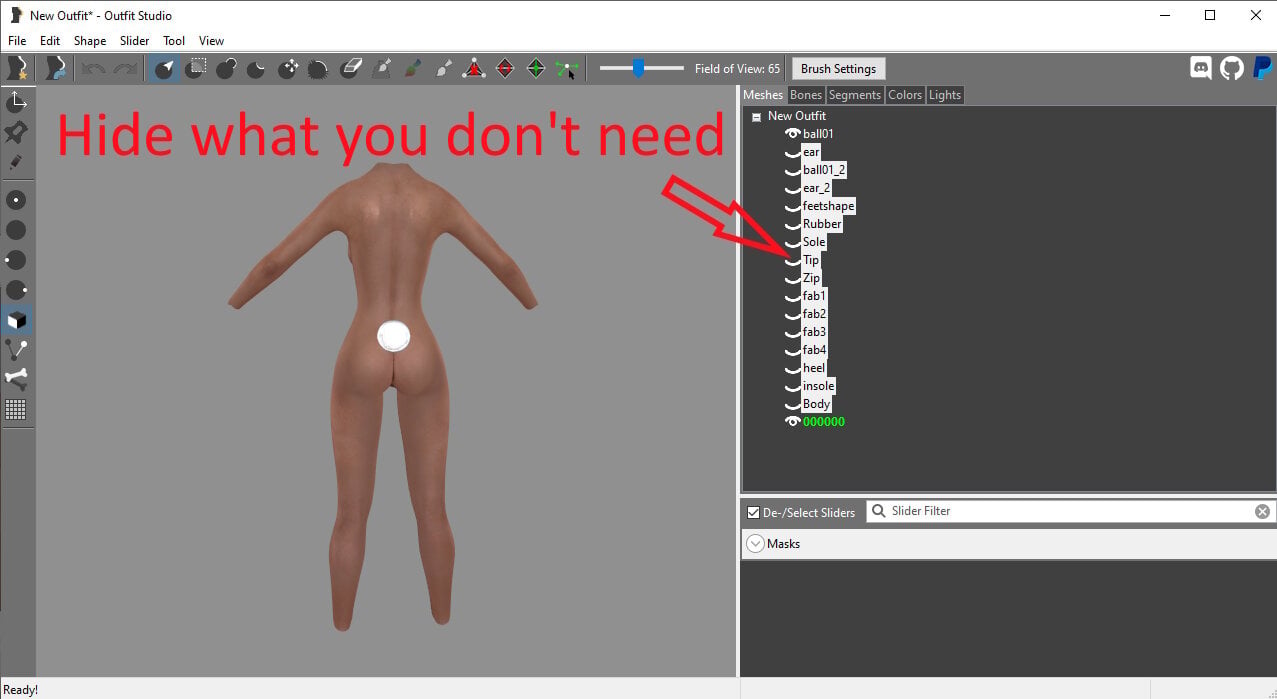
Task: Click the Redo arrow in toolbar
Action: (125, 69)
